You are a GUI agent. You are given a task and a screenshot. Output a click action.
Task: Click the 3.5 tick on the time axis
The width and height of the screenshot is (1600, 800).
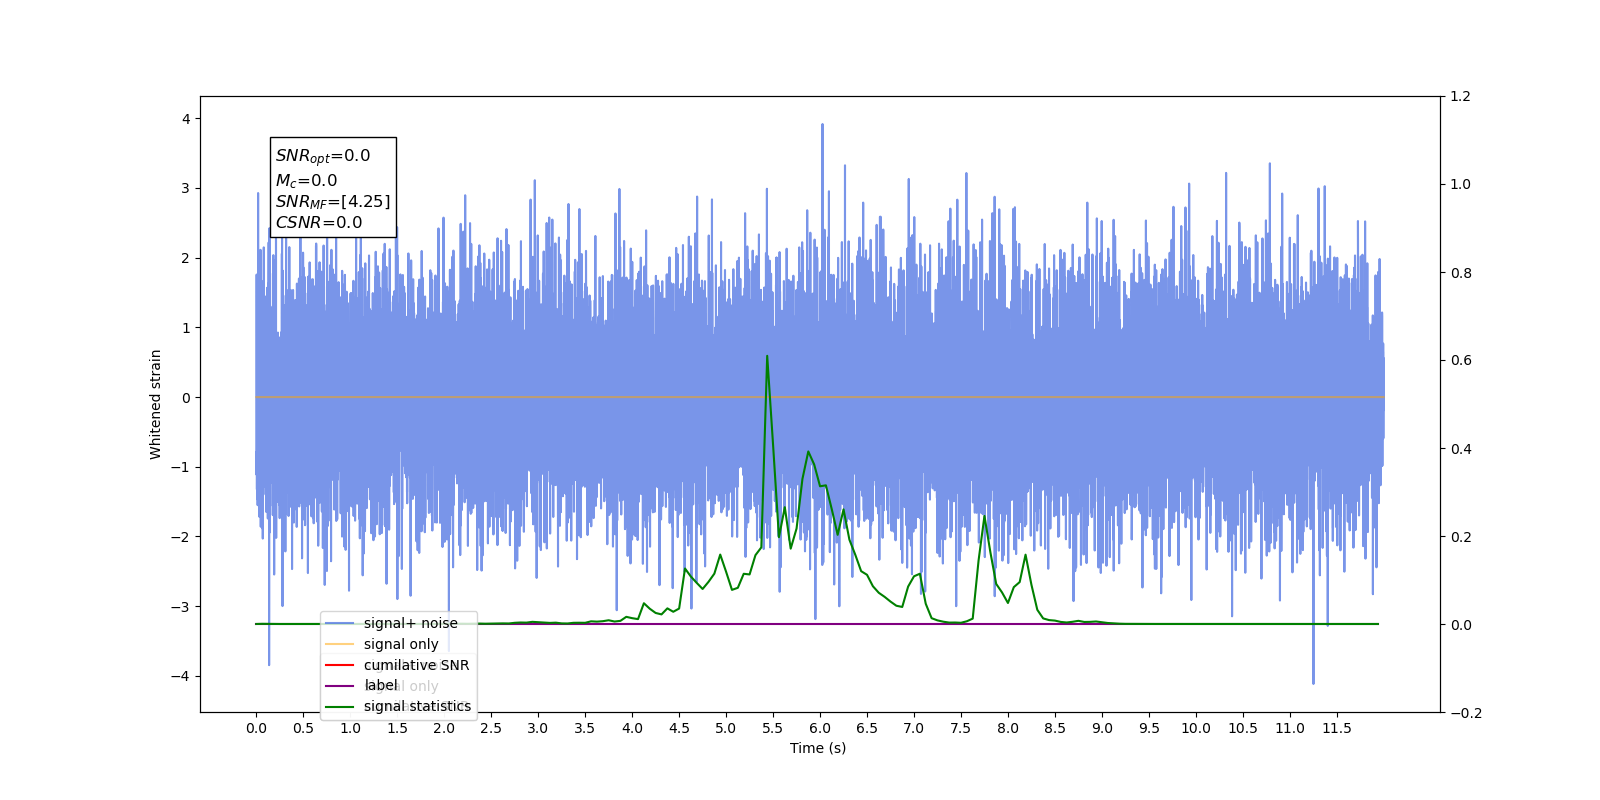[585, 728]
